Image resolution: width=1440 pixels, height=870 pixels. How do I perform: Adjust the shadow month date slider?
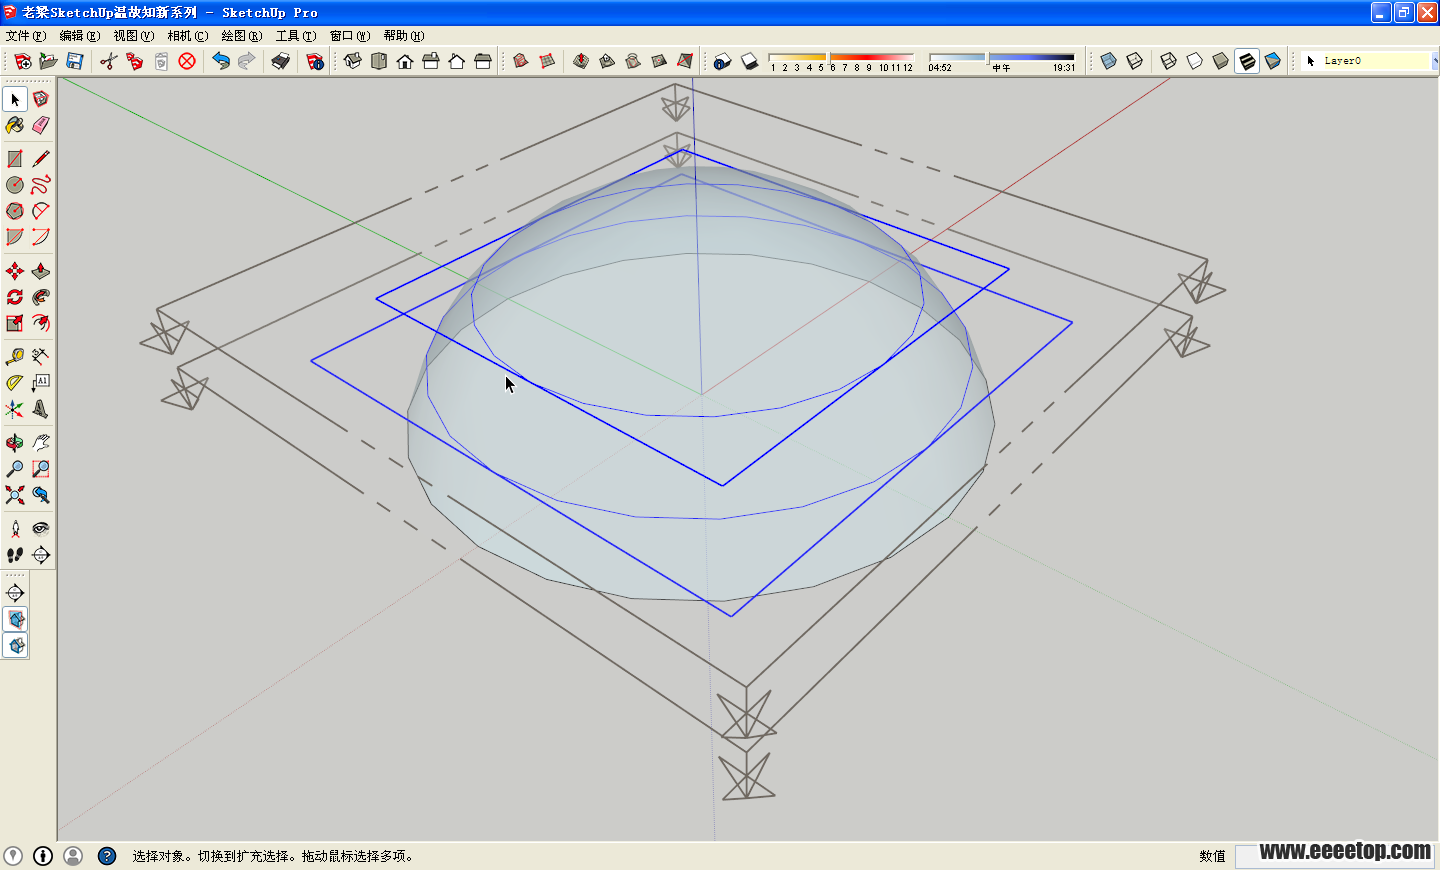[841, 57]
